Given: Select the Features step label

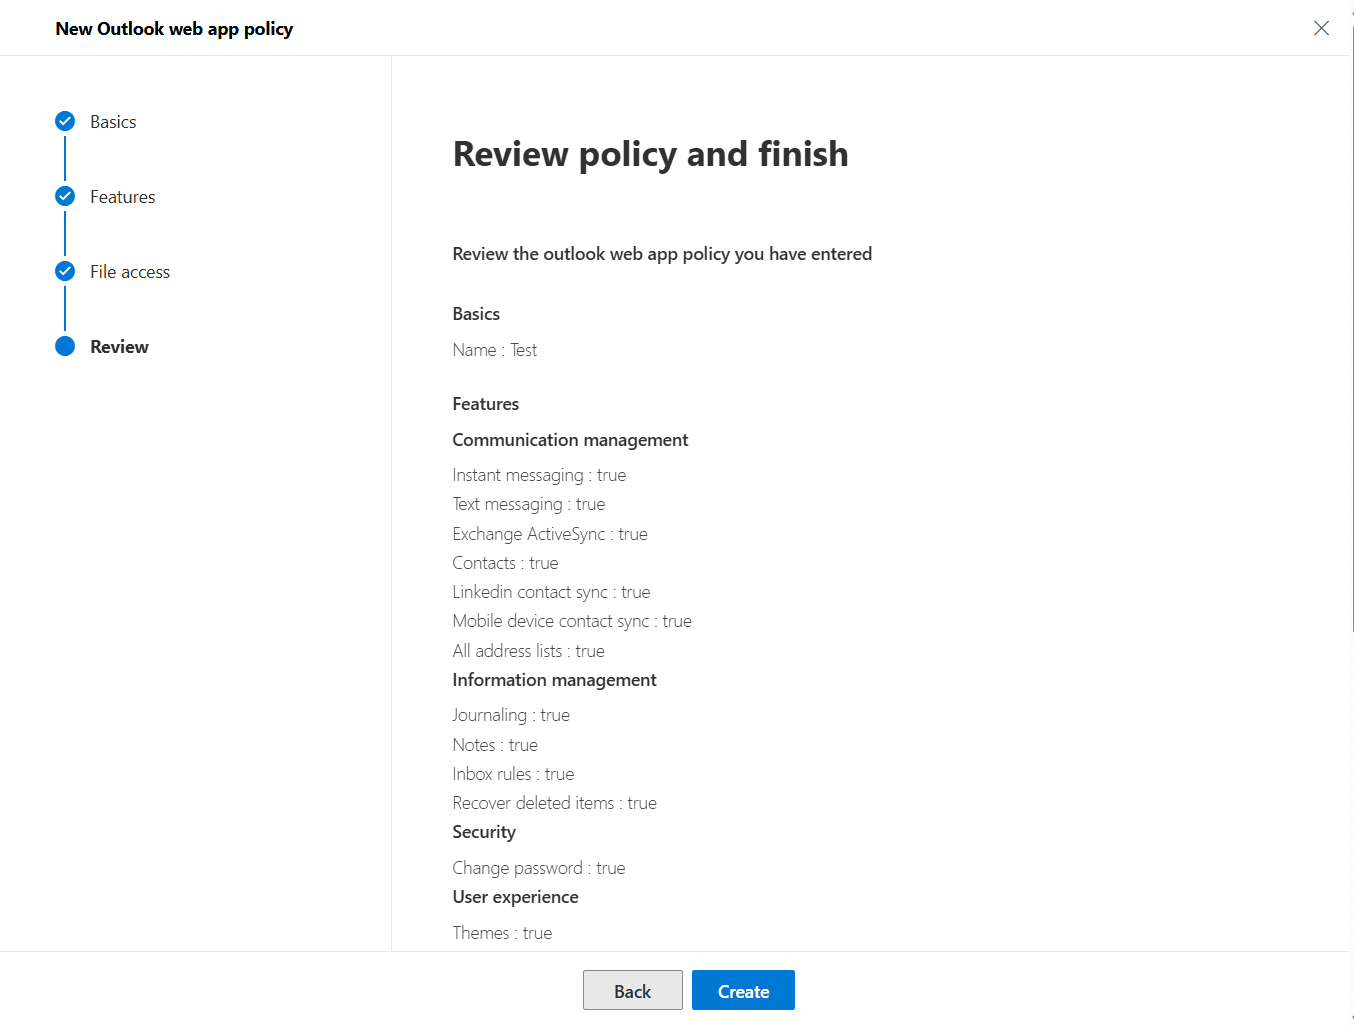Looking at the screenshot, I should pyautogui.click(x=122, y=196).
